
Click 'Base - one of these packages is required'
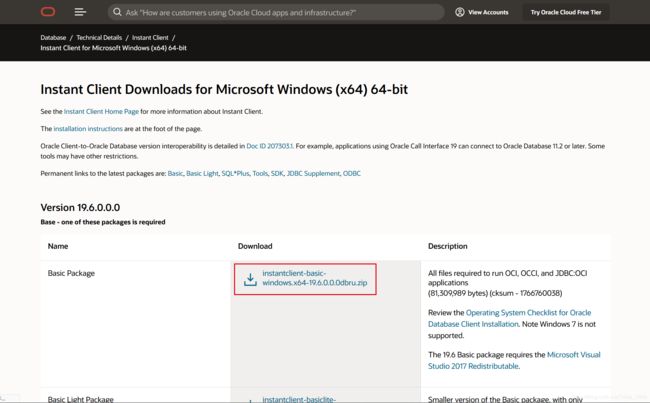[103, 222]
